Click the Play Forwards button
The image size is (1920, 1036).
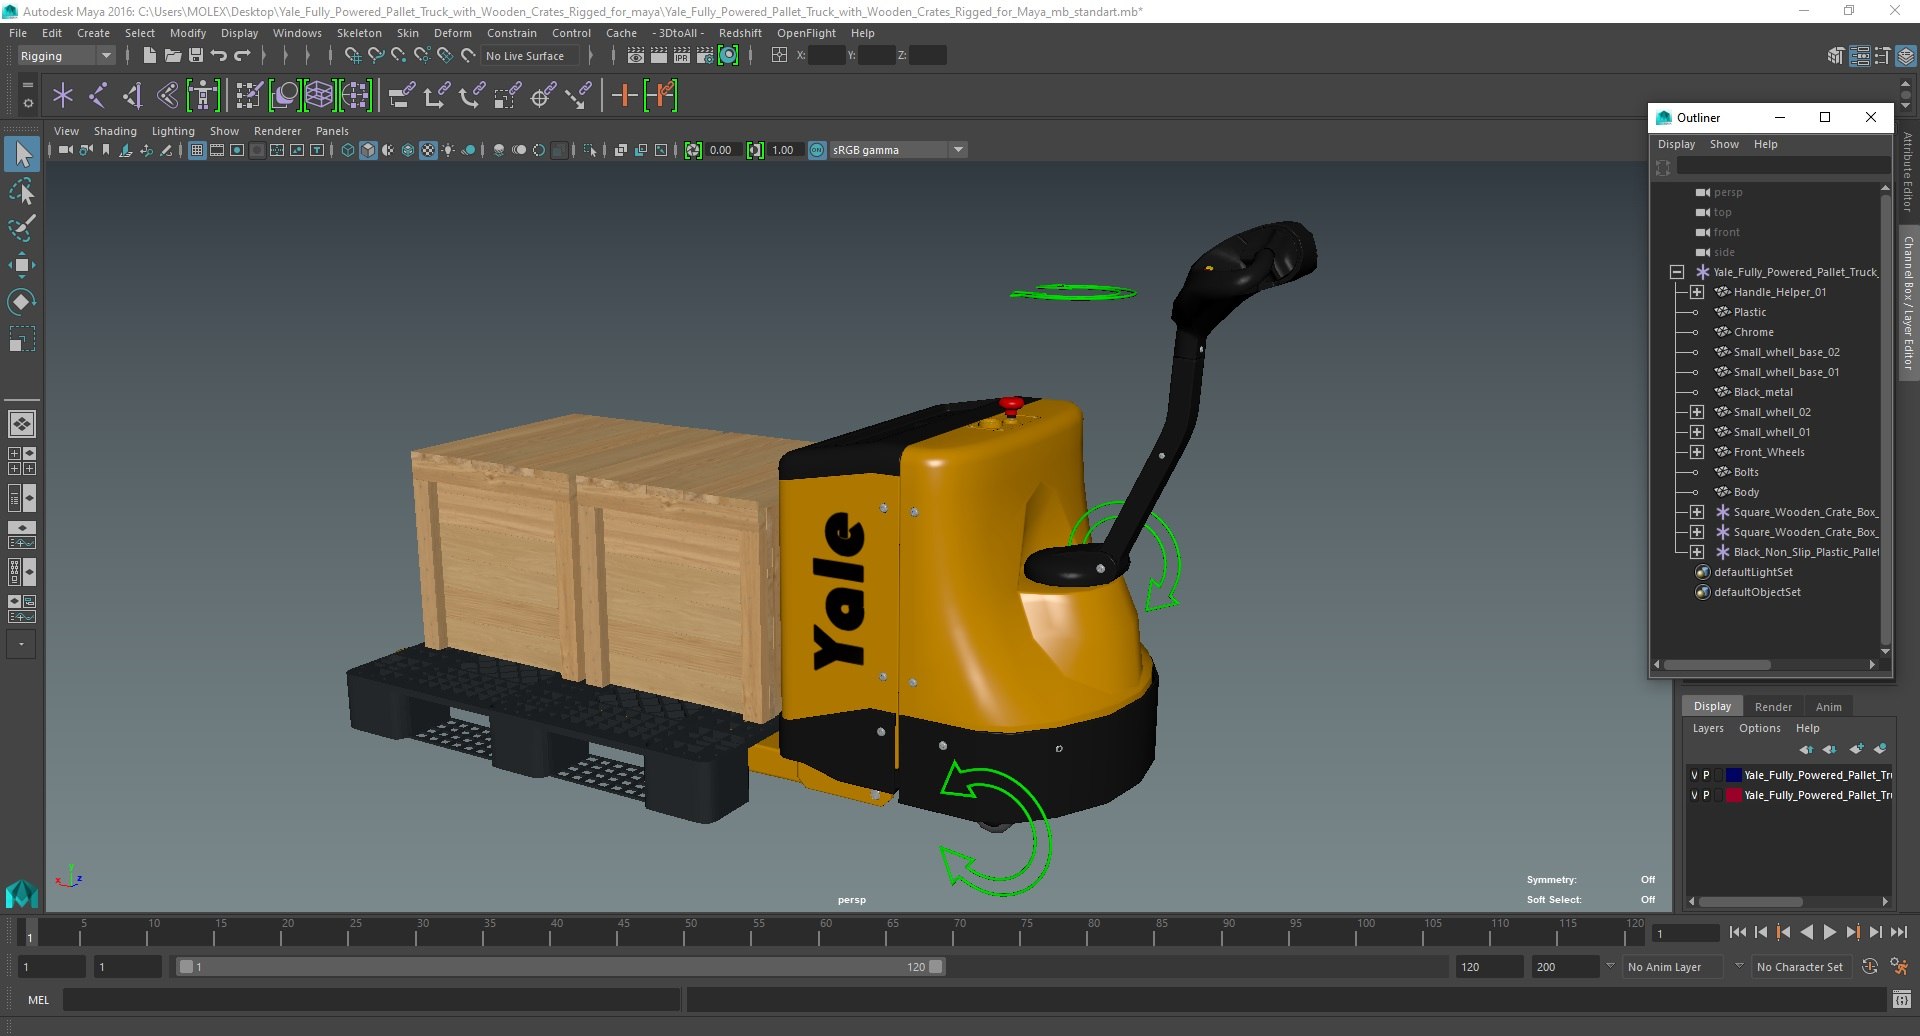(x=1829, y=932)
